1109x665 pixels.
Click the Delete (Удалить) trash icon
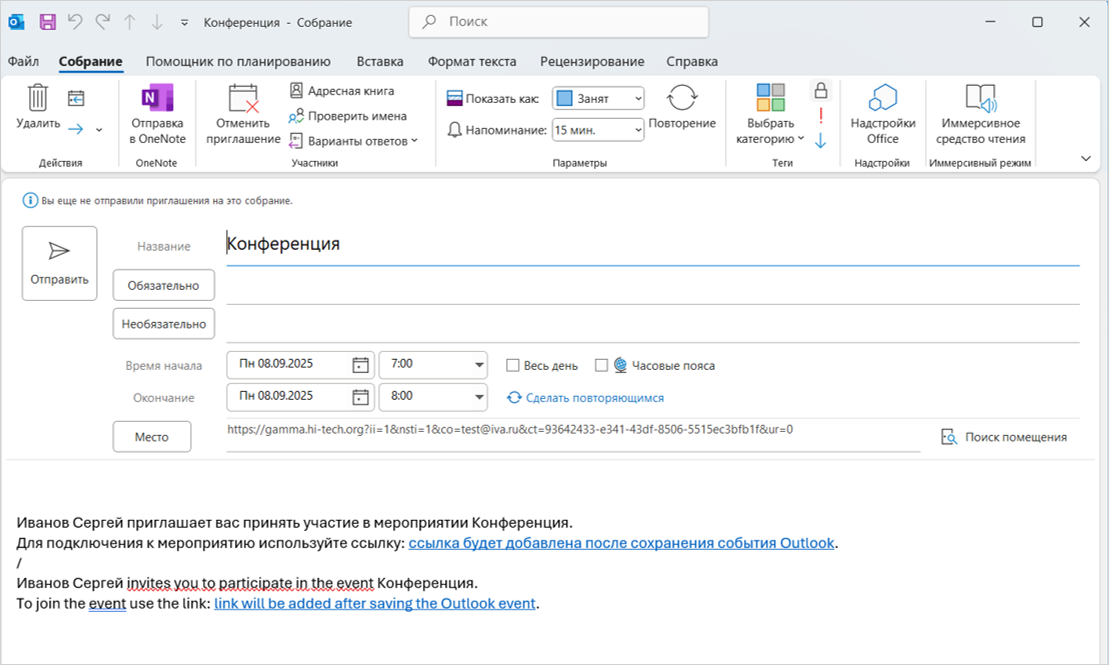(x=38, y=98)
